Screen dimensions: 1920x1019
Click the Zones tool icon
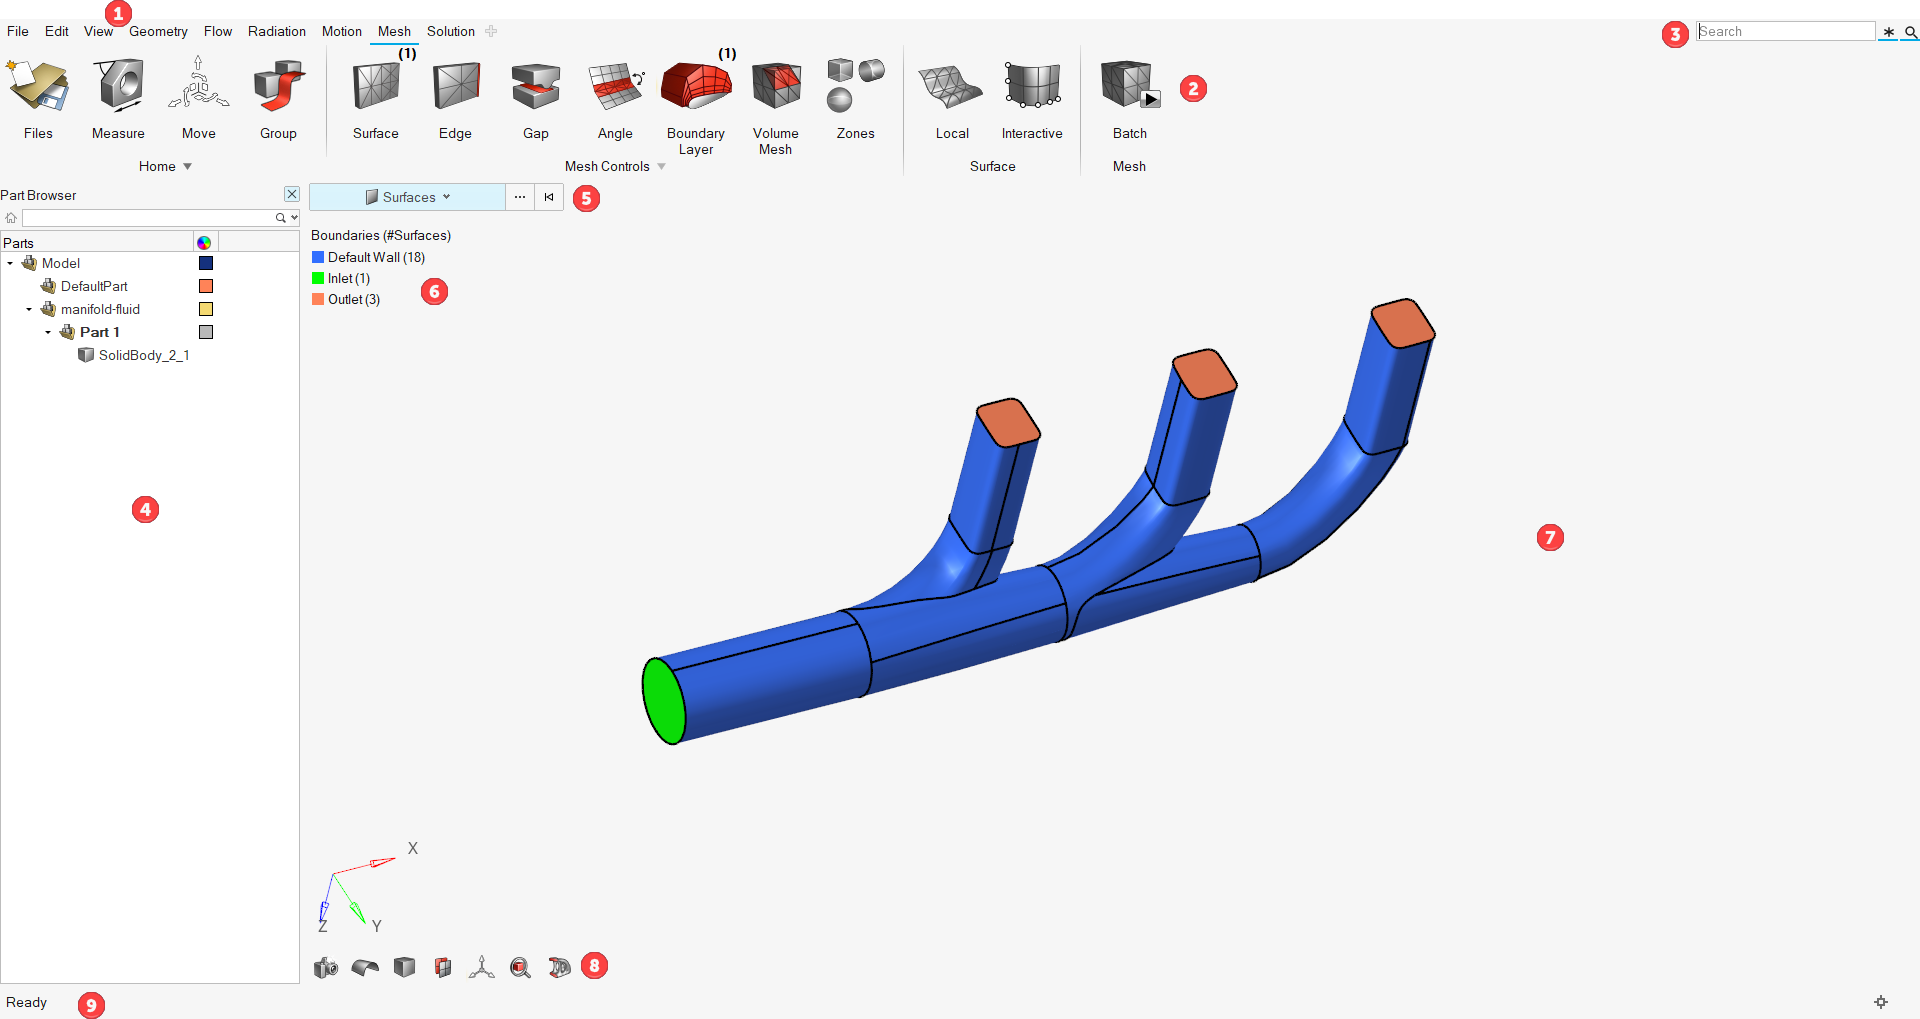[855, 88]
